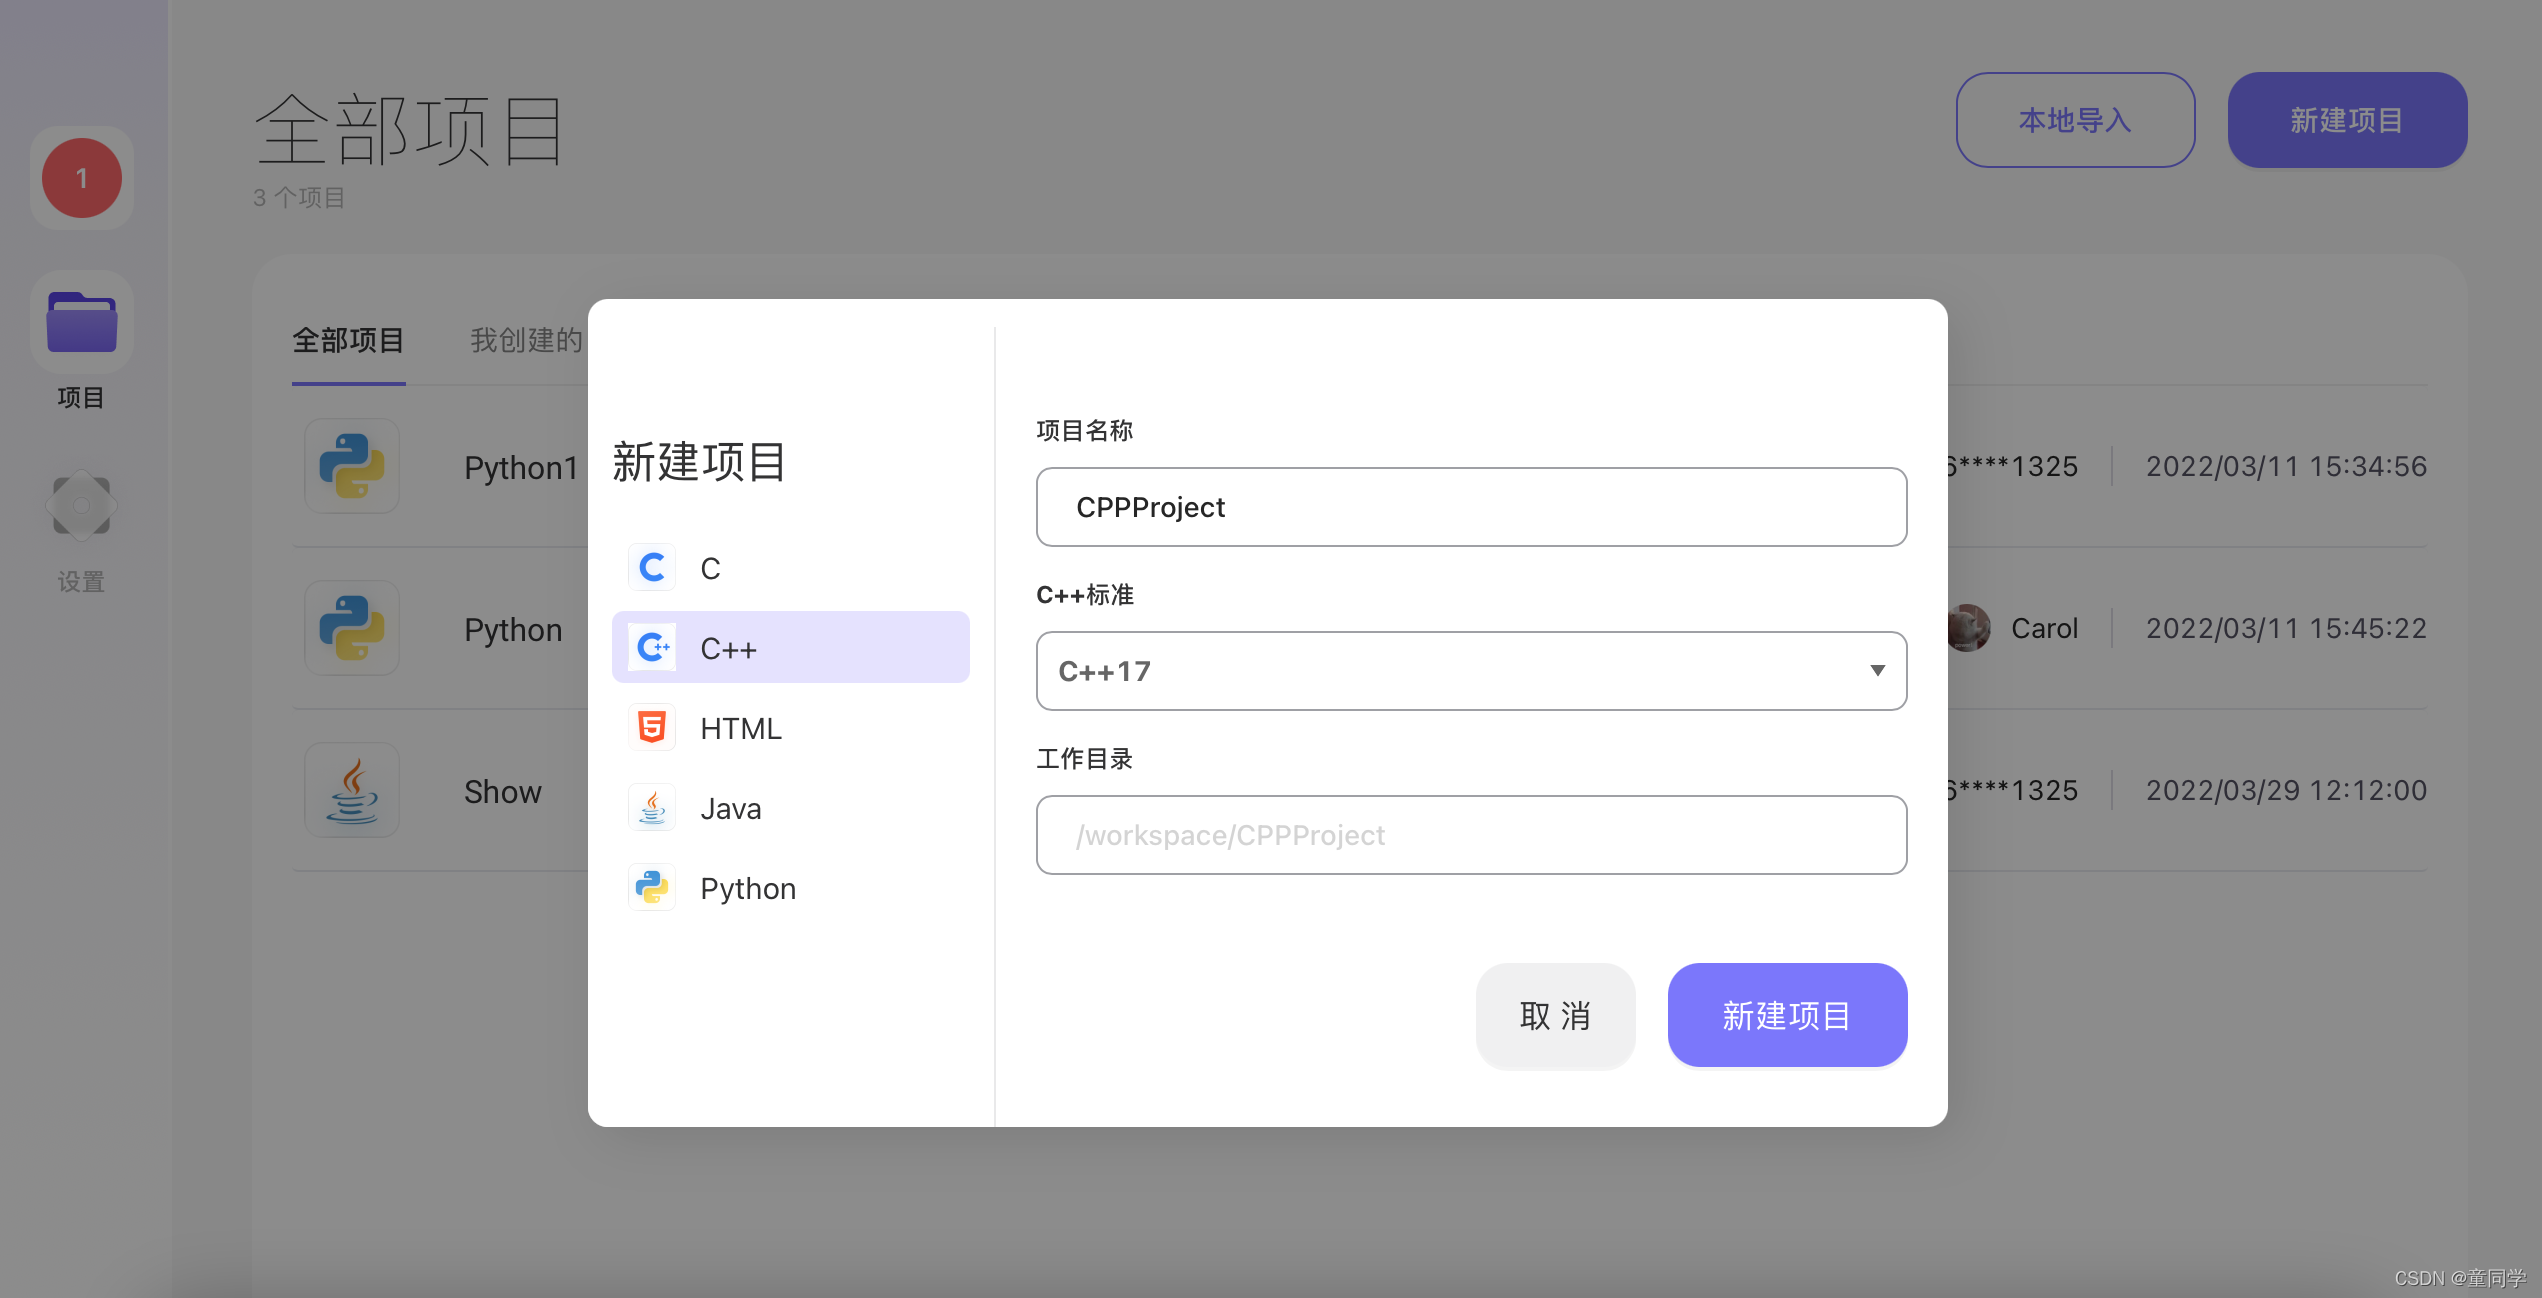Click the red notification badge avatar

[x=82, y=178]
